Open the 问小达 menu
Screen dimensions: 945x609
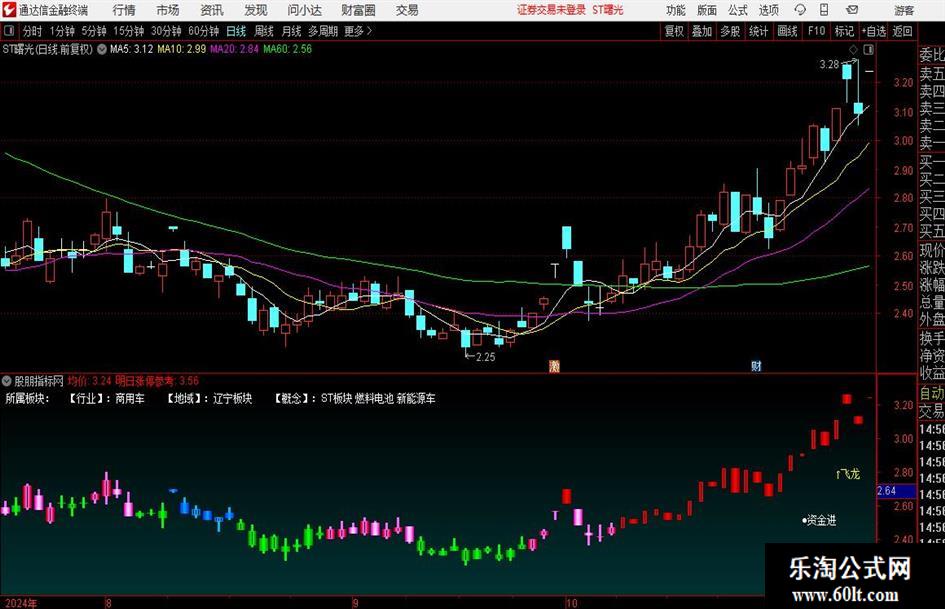304,10
